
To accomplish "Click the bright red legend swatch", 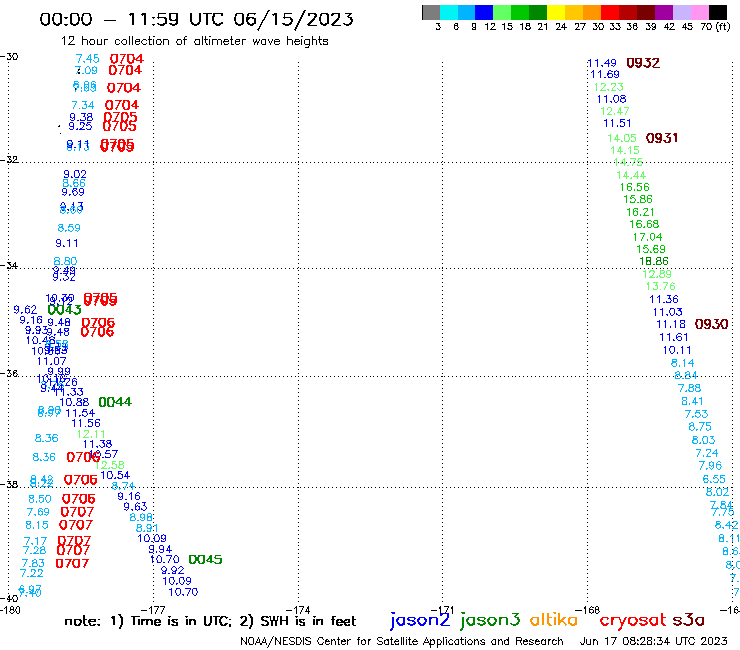I will click(610, 12).
